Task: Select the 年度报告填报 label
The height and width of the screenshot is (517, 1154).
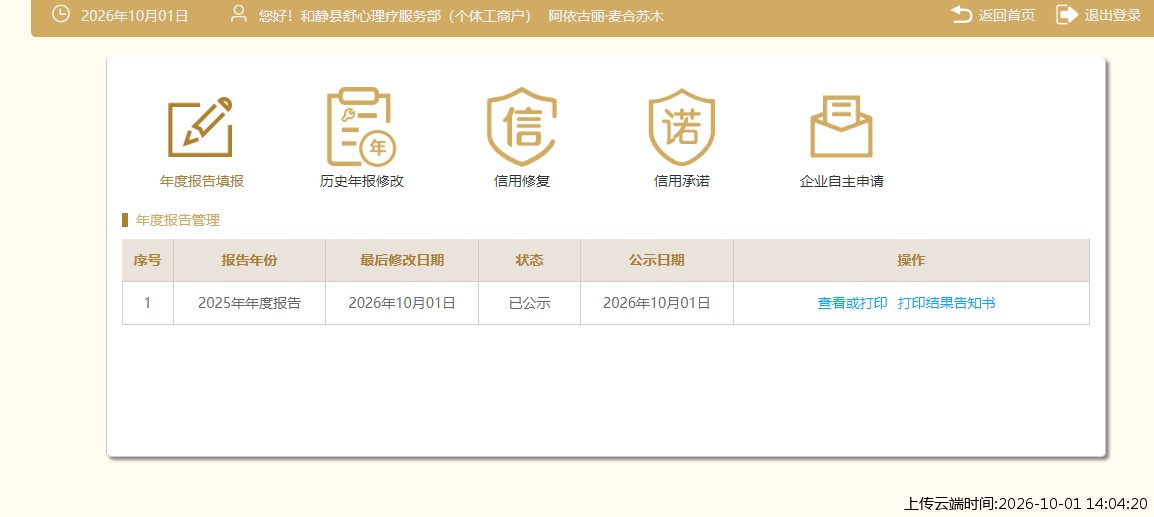Action: pos(202,181)
